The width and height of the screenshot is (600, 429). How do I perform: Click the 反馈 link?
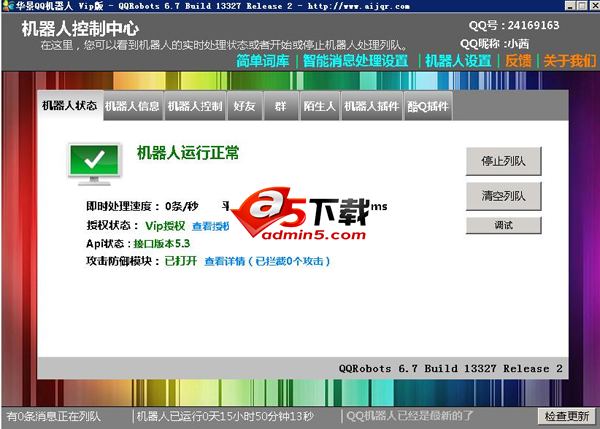point(518,61)
